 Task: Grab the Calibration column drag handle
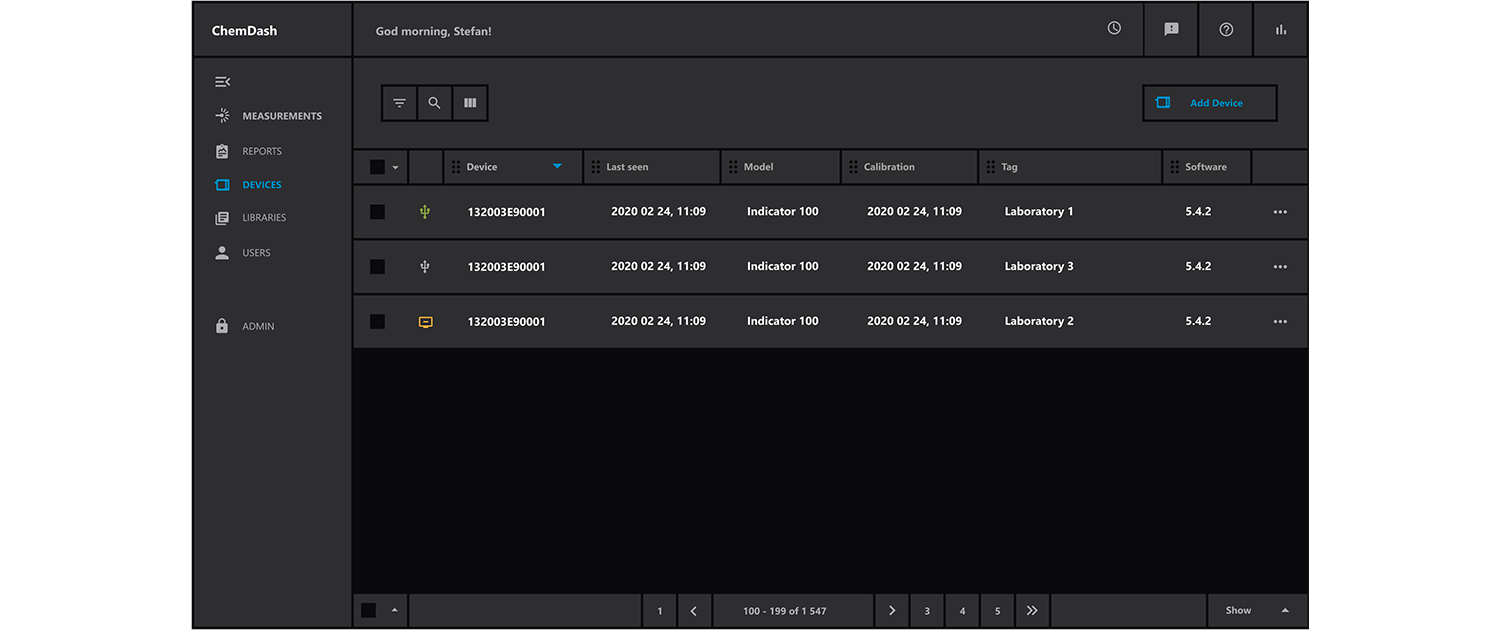pos(854,167)
